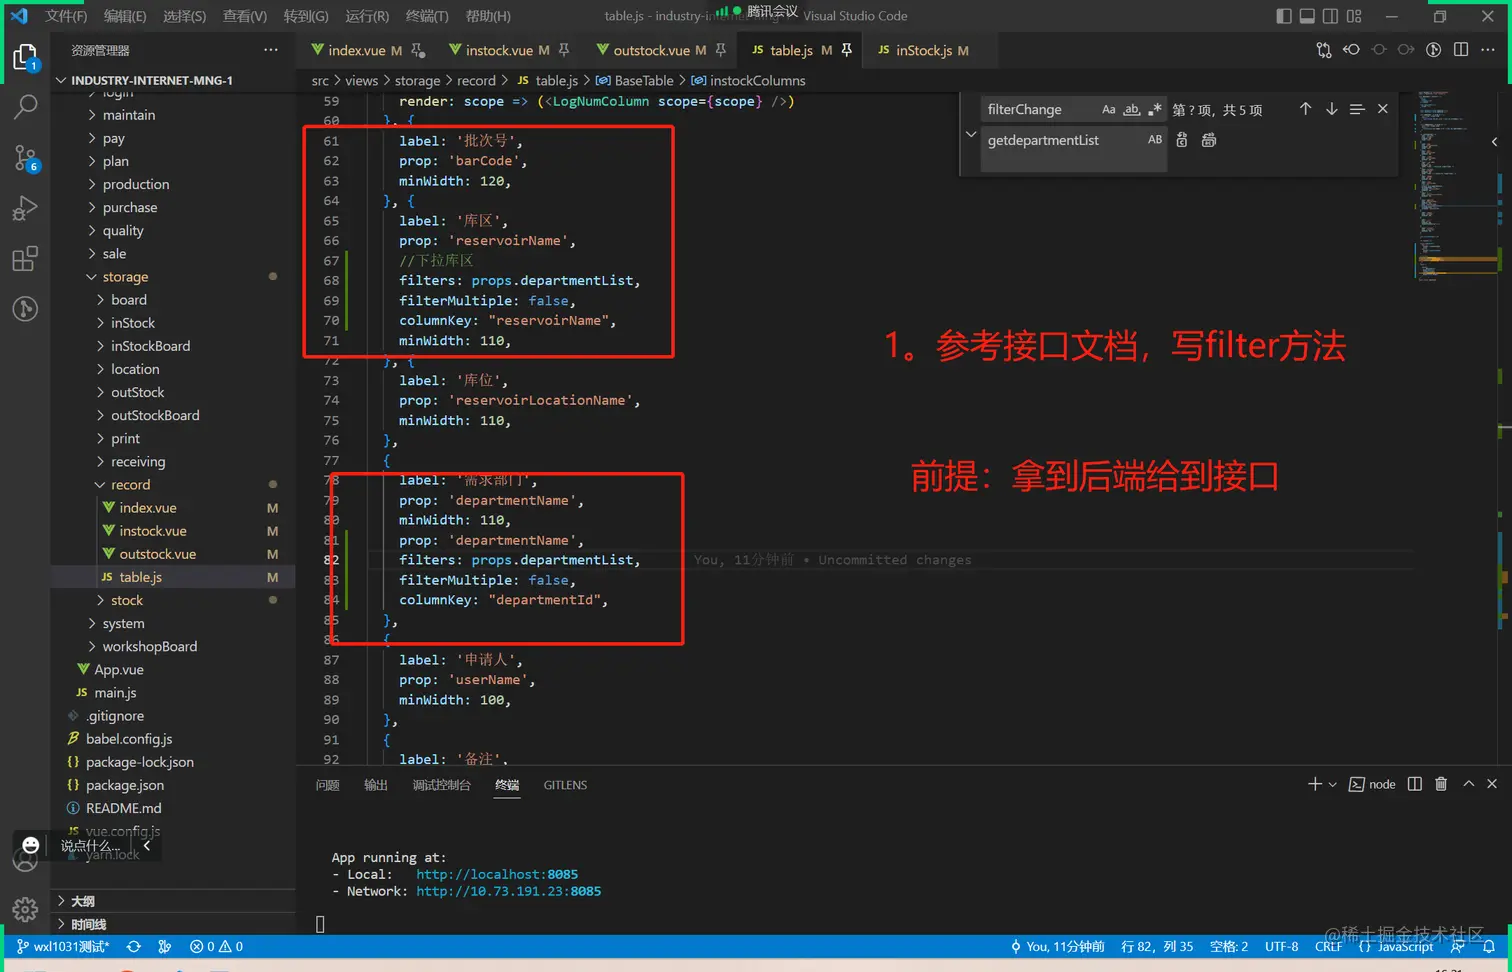Viewport: 1512px width, 972px height.
Task: Close the bottom panel
Action: (x=1492, y=784)
